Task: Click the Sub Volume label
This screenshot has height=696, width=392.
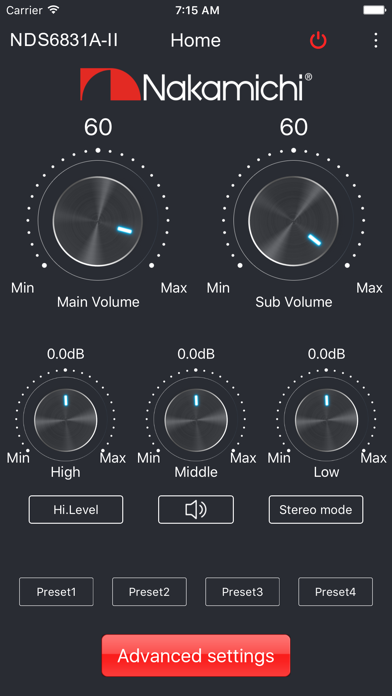Action: pos(293,302)
